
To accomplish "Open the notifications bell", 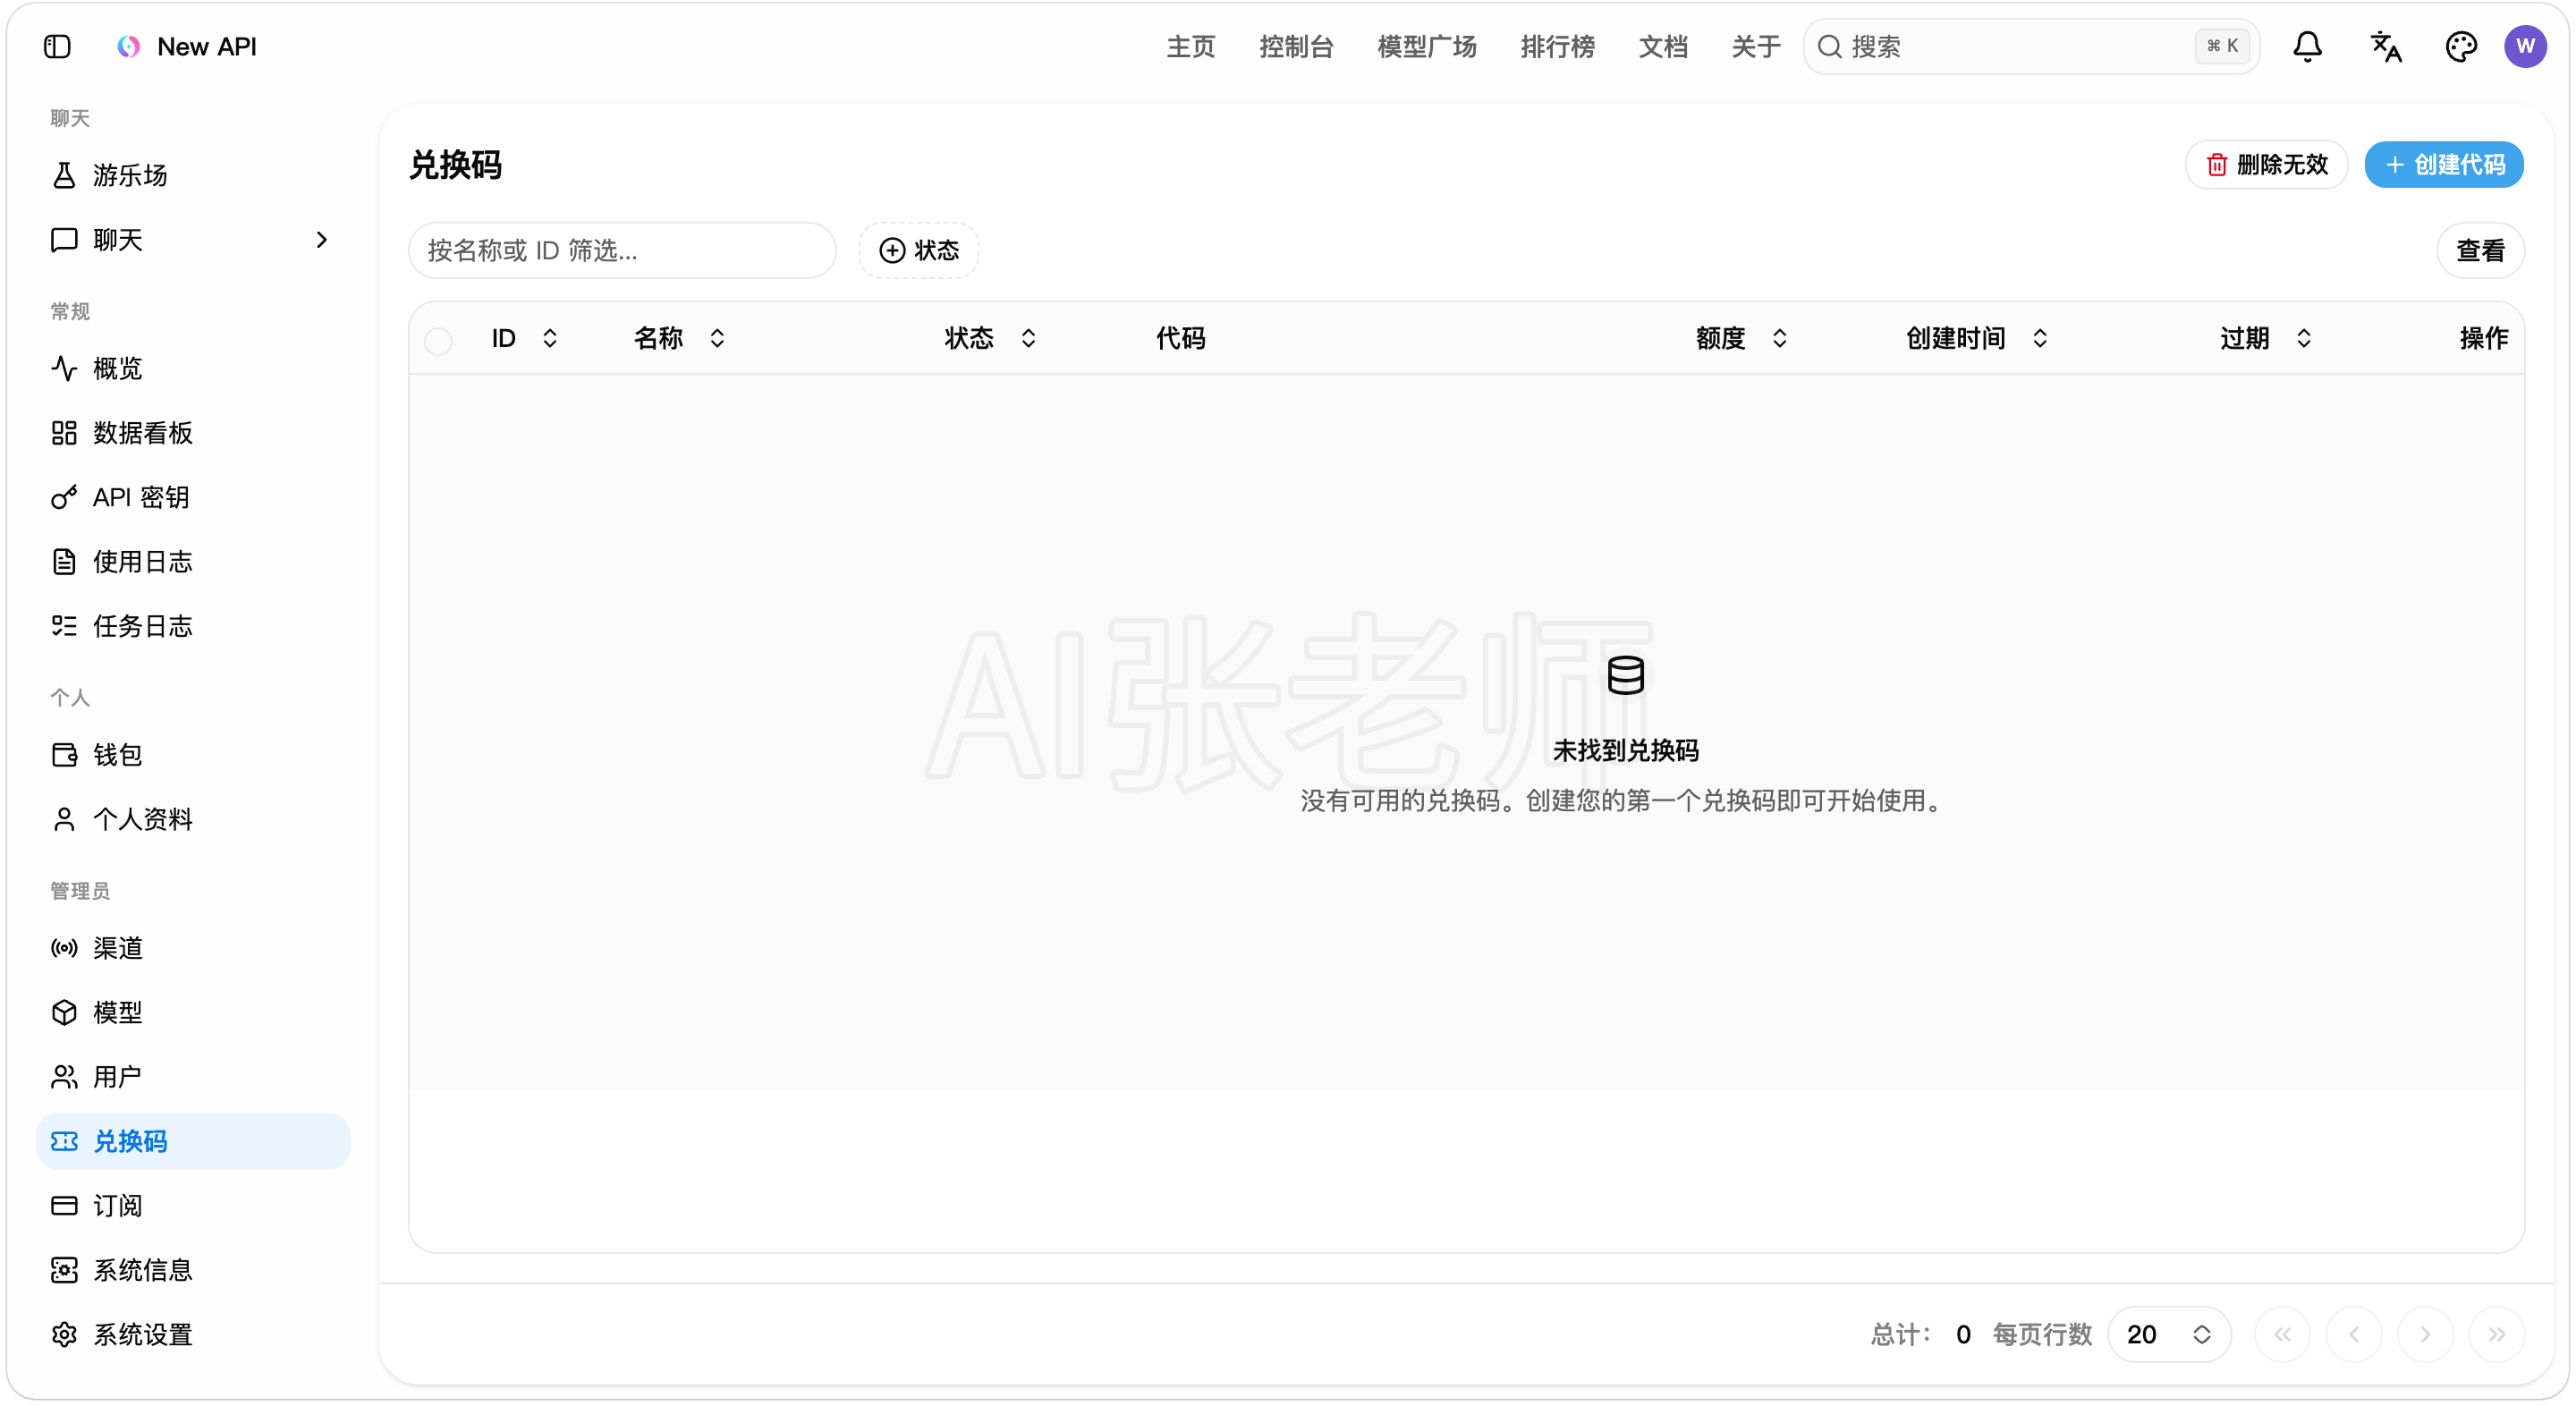I will pyautogui.click(x=2307, y=46).
